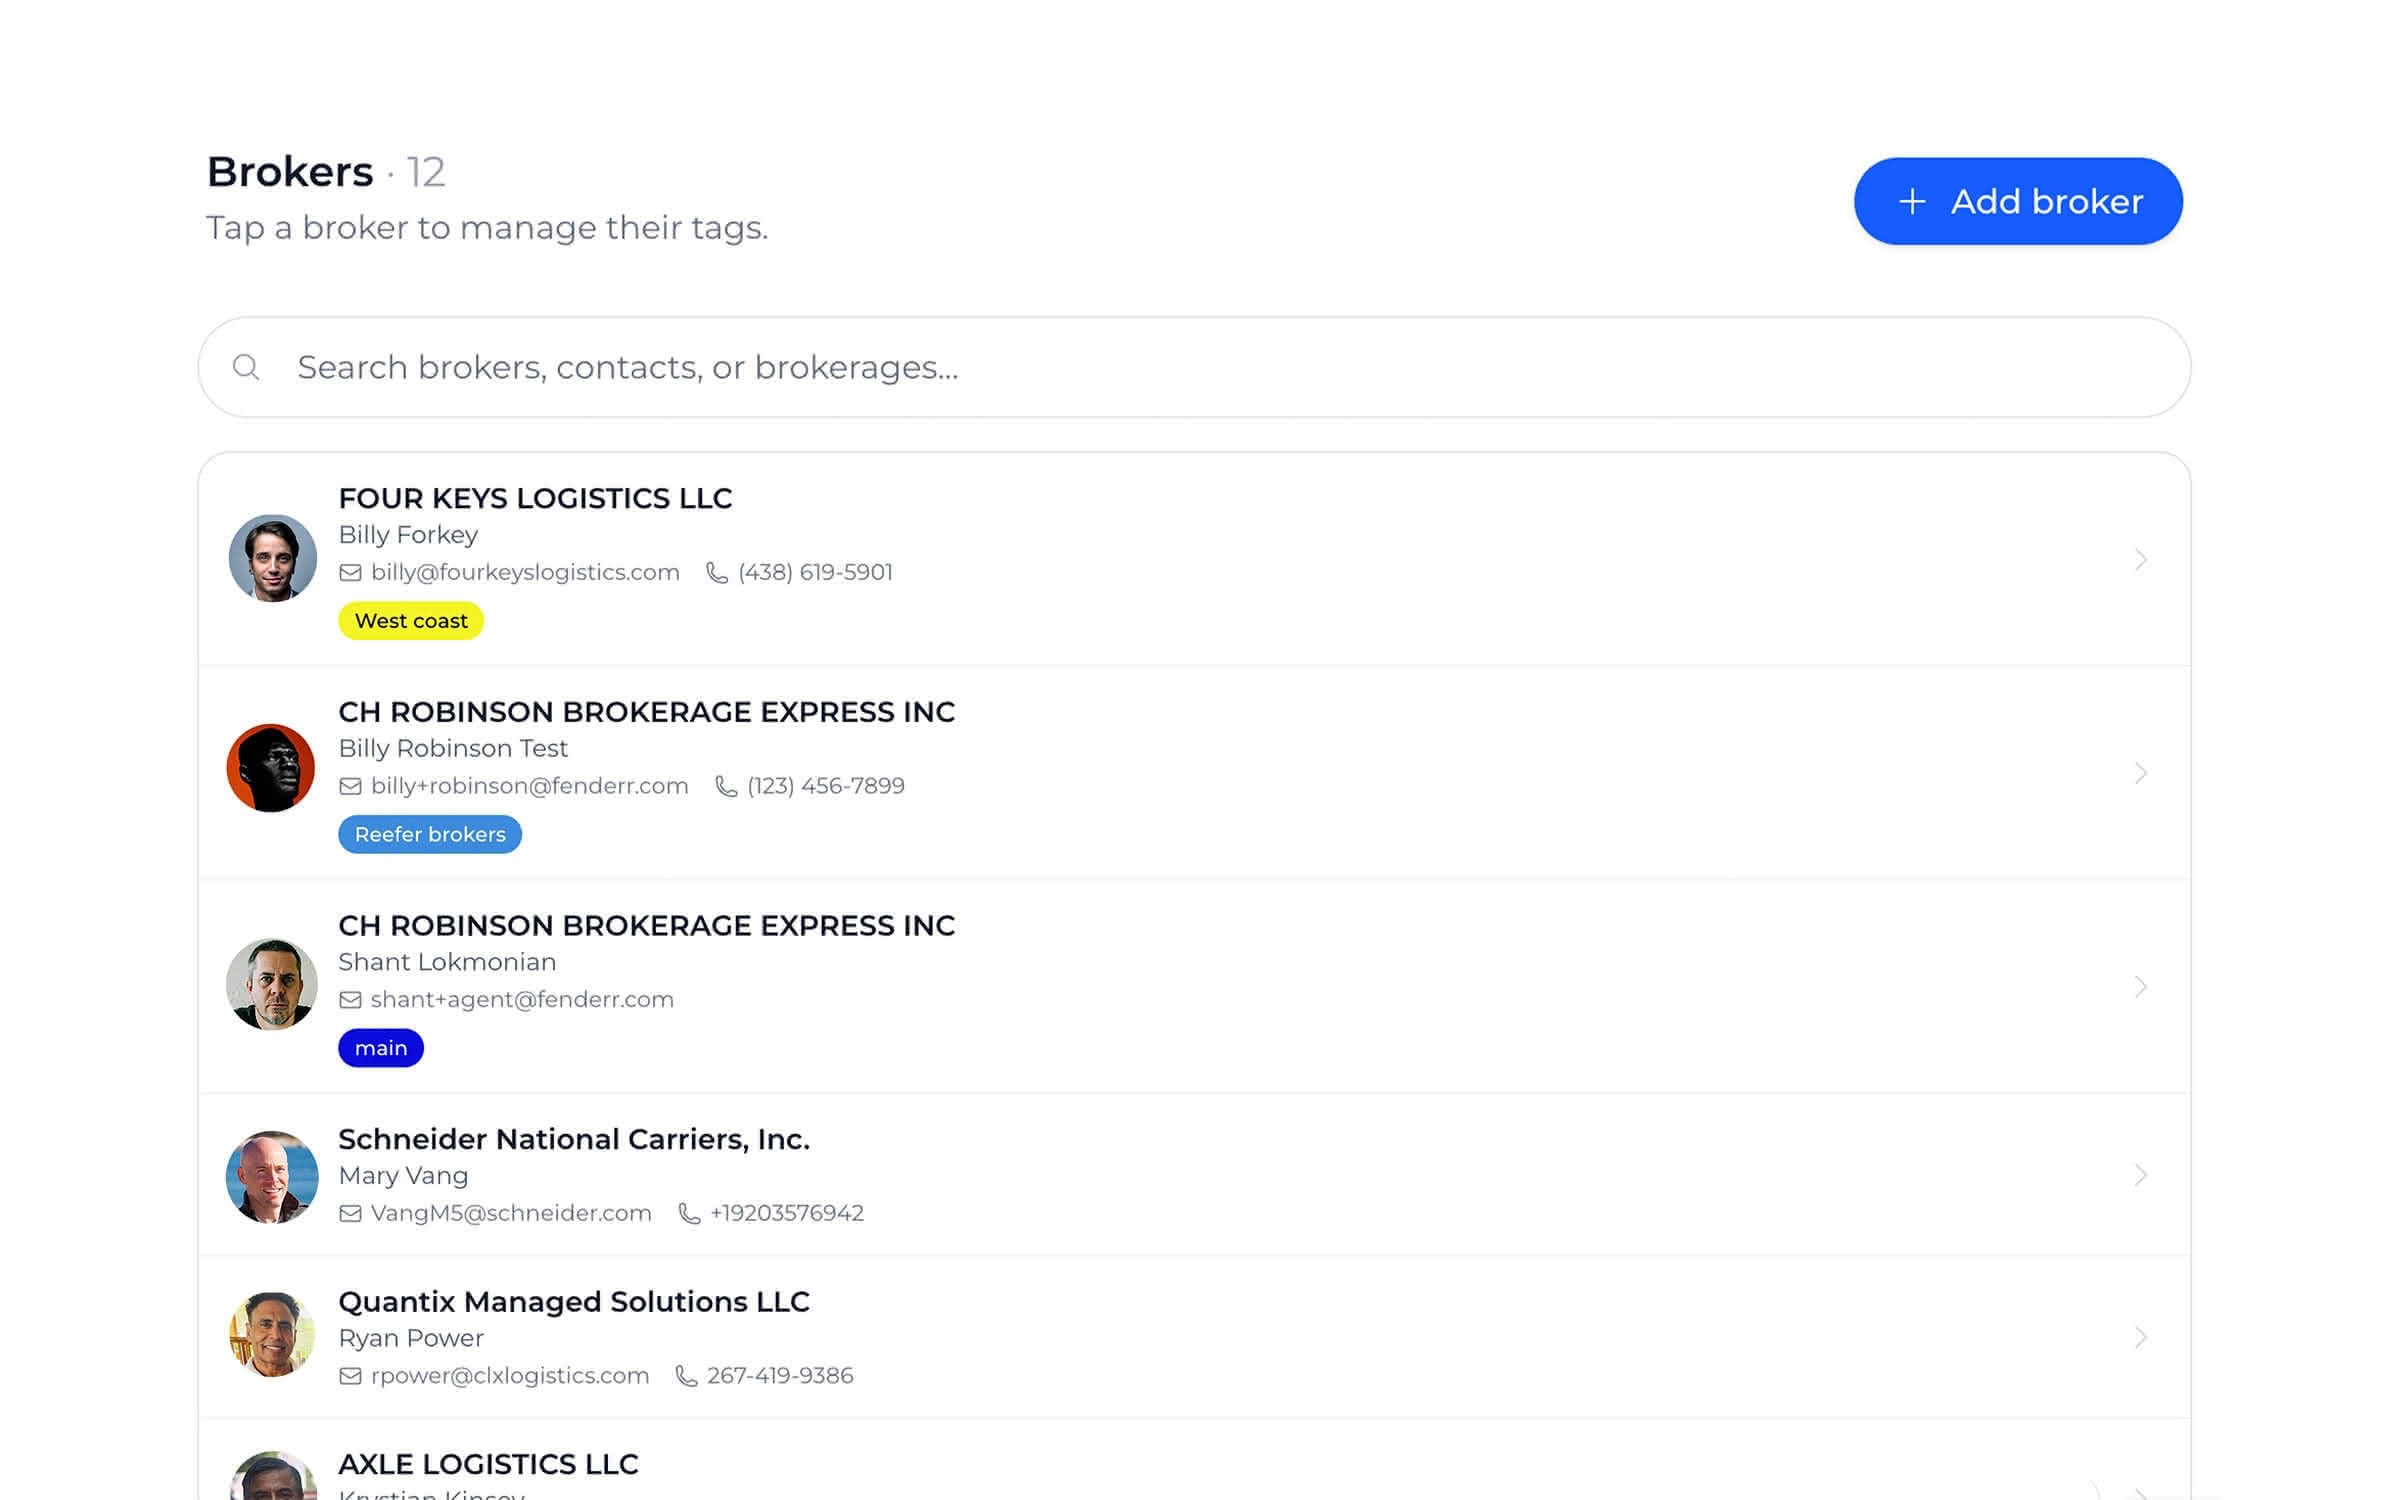Select AXLE LOGISTICS LLC title
The image size is (2400, 1500).
point(488,1464)
